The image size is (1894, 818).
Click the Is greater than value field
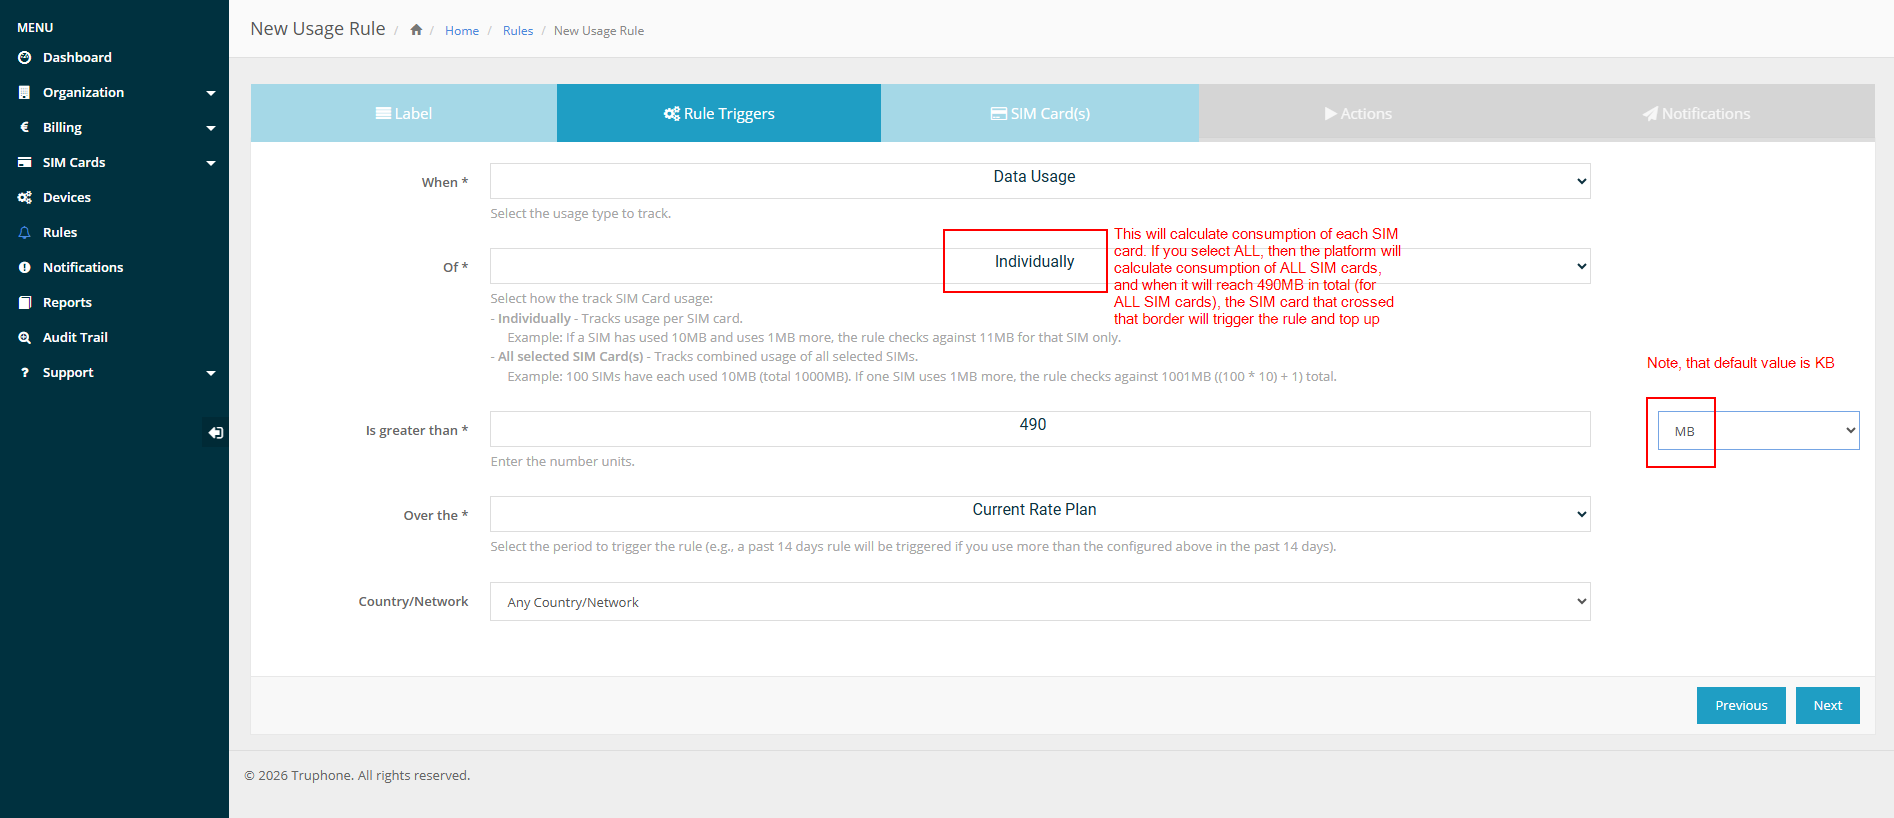(1039, 429)
